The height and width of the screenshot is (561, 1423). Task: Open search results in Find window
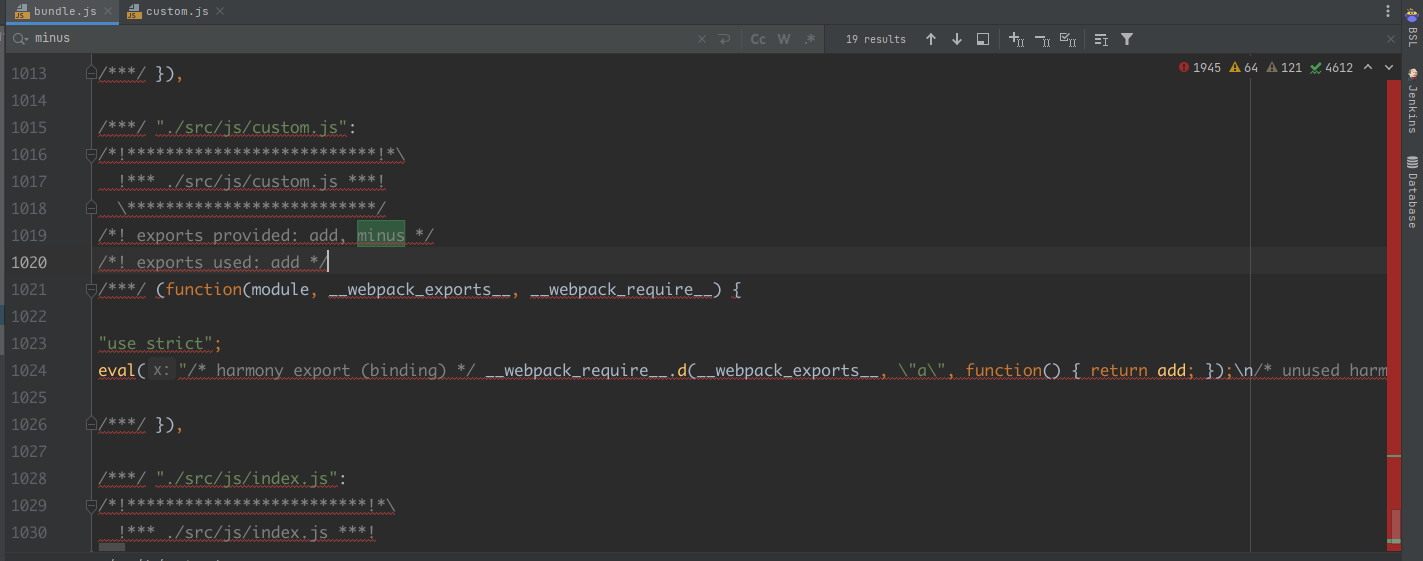pyautogui.click(x=983, y=39)
